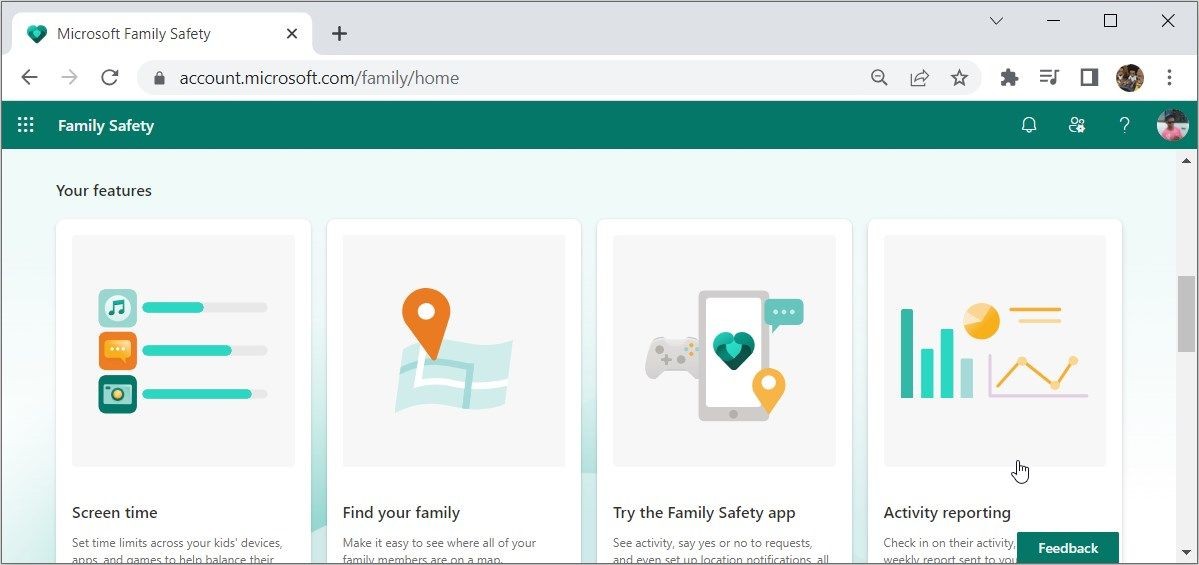Open the Find your family map illustration
Image resolution: width=1199 pixels, height=565 pixels.
[454, 351]
